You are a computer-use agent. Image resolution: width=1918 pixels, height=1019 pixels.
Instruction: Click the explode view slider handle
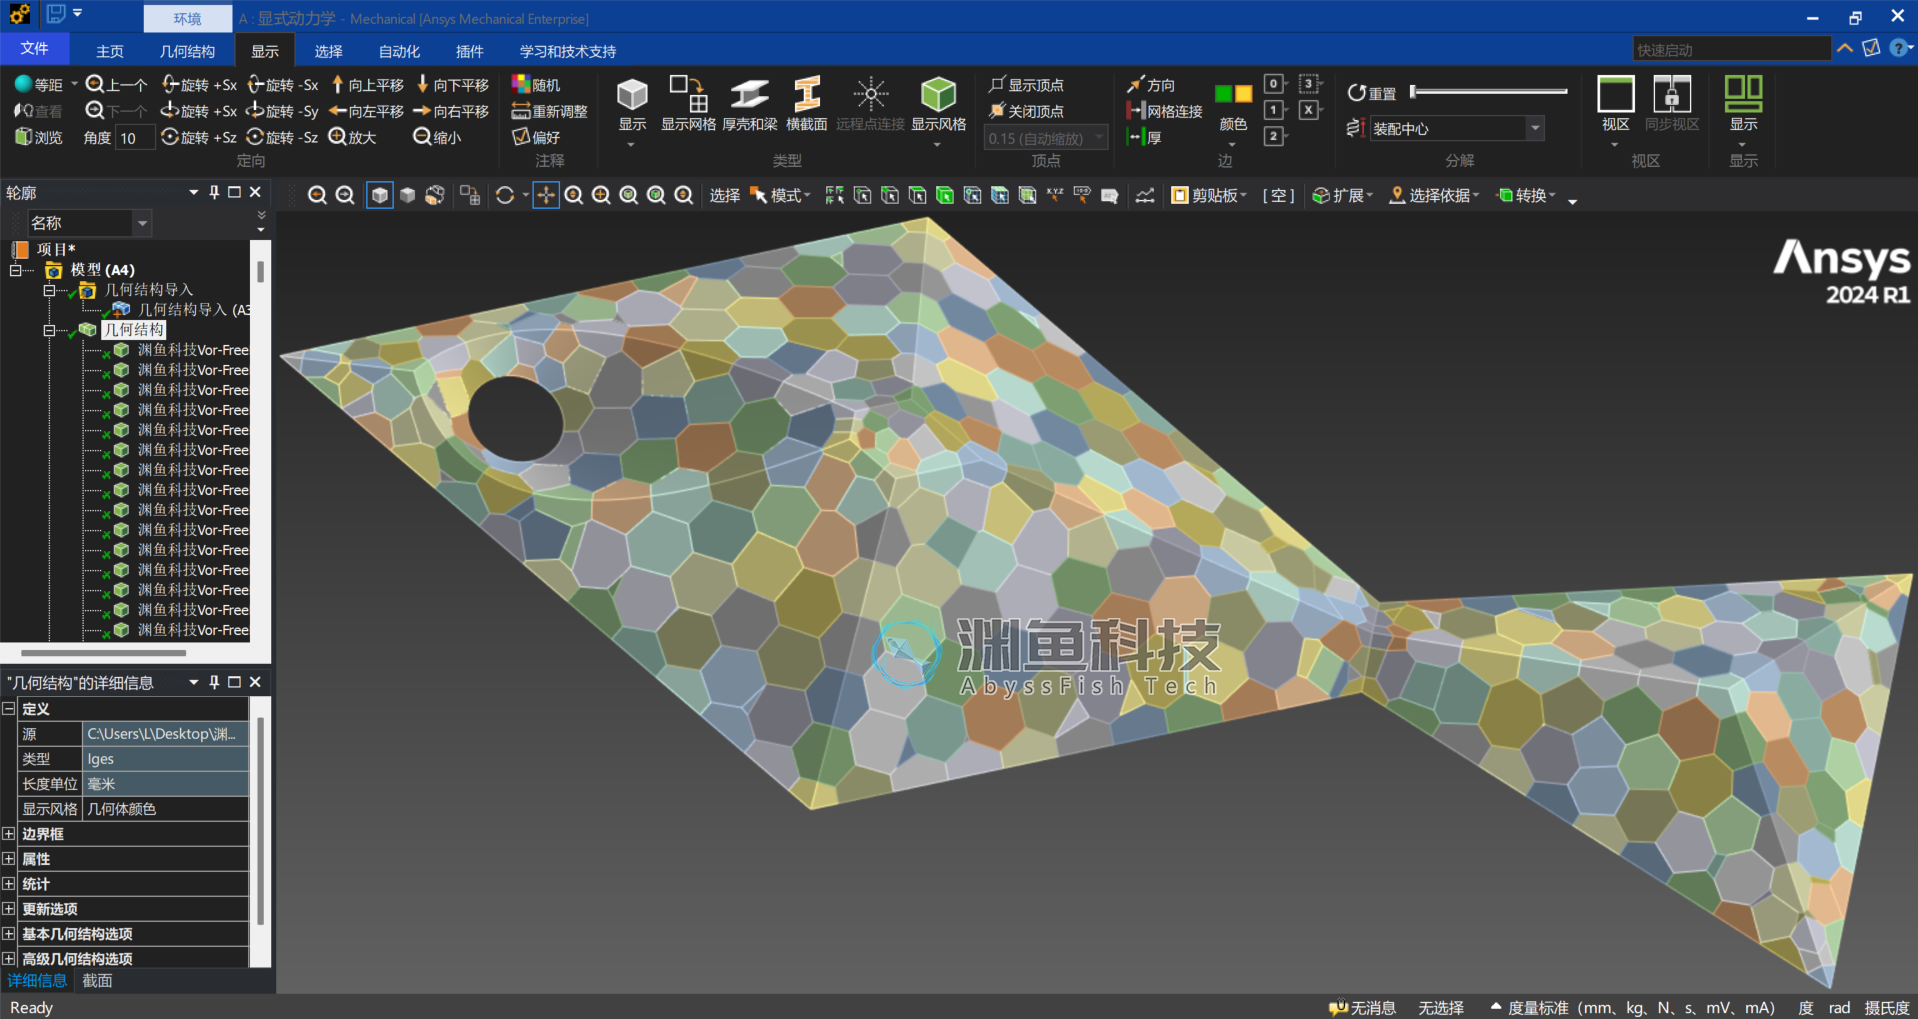pyautogui.click(x=1413, y=92)
